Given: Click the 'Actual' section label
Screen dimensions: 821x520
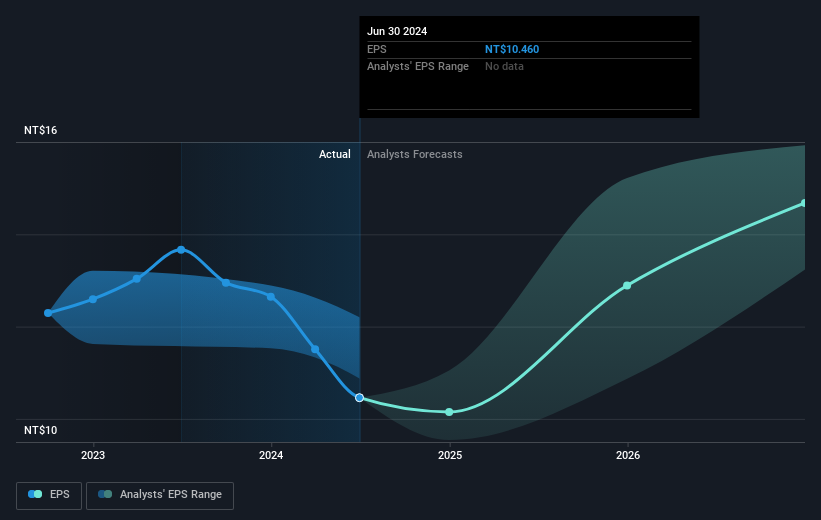Looking at the screenshot, I should point(335,154).
